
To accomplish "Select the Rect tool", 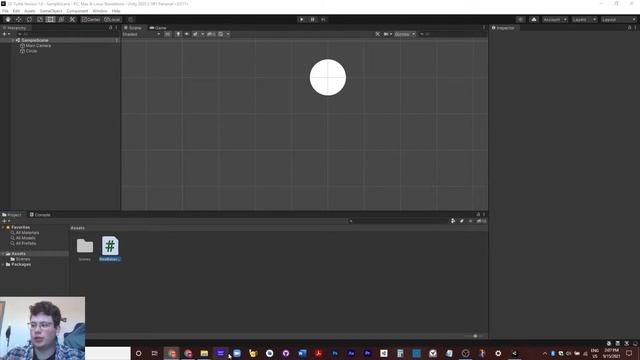I will coord(51,20).
